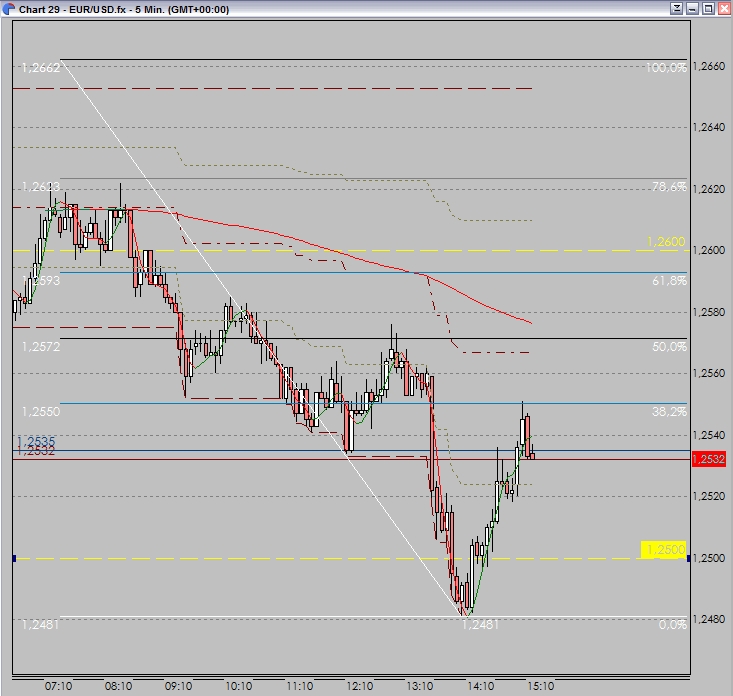
Task: Click the blue handle at right end of 1,2500 line
Action: (x=689, y=558)
